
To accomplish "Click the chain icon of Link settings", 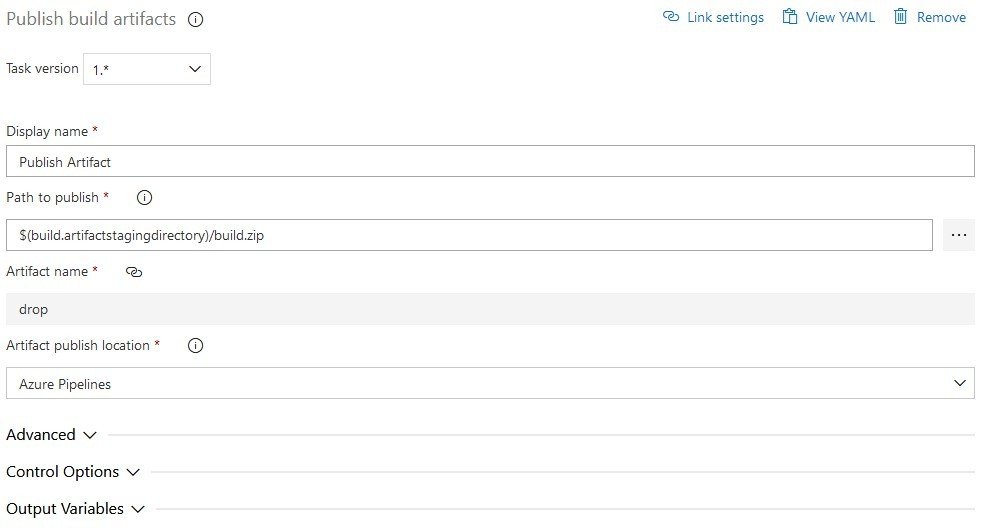I will point(671,16).
